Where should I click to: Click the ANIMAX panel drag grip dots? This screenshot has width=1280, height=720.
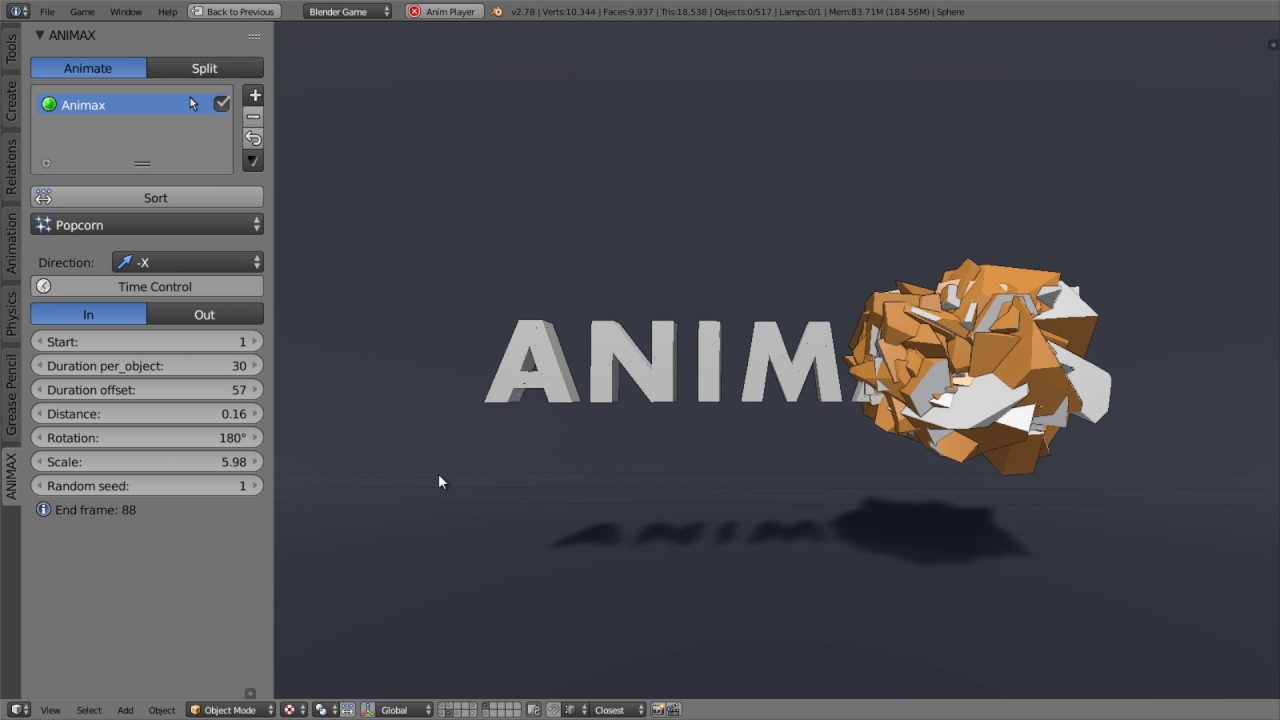tap(254, 36)
